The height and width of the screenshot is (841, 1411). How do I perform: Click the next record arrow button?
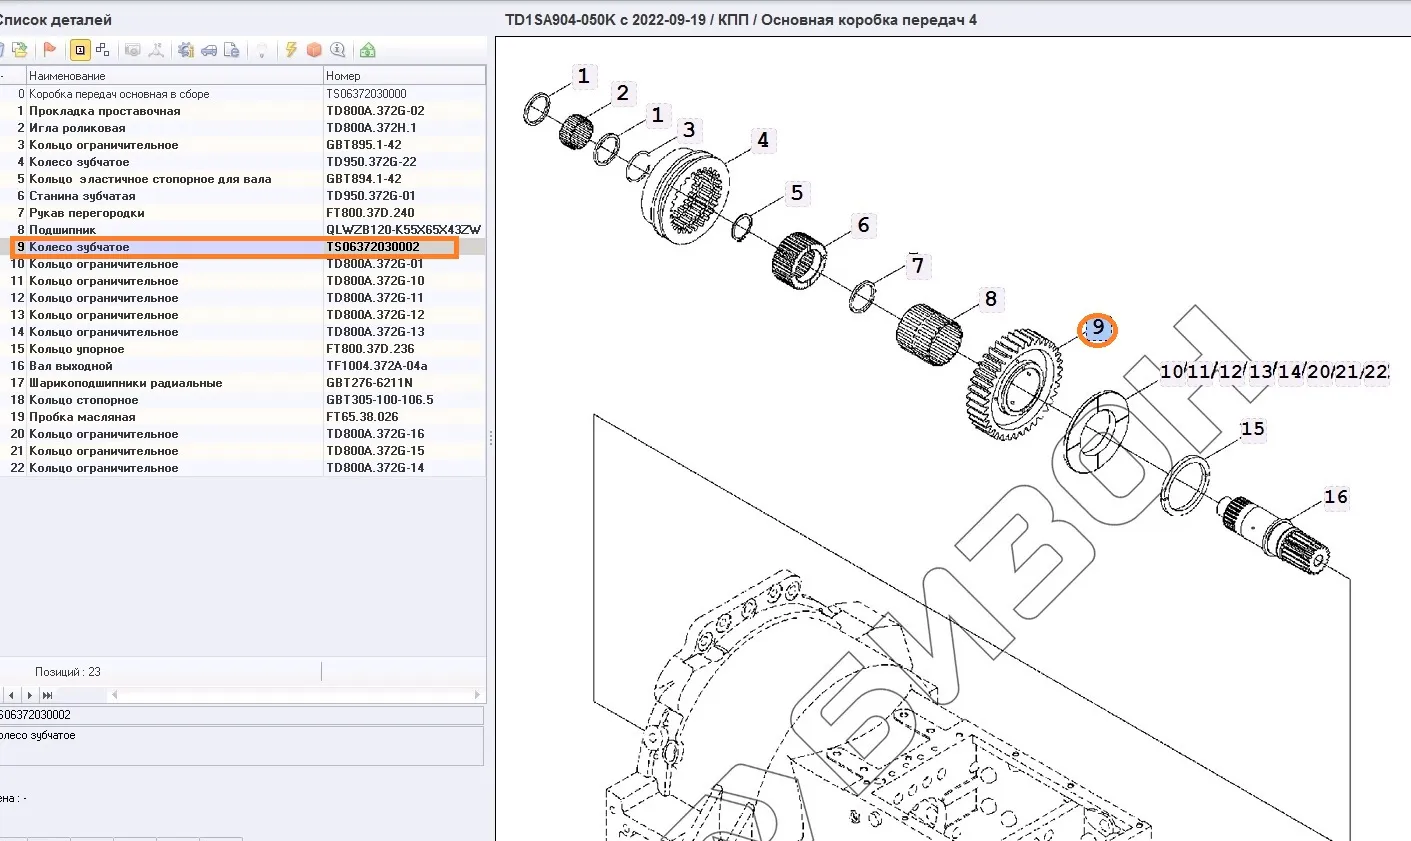(x=28, y=695)
